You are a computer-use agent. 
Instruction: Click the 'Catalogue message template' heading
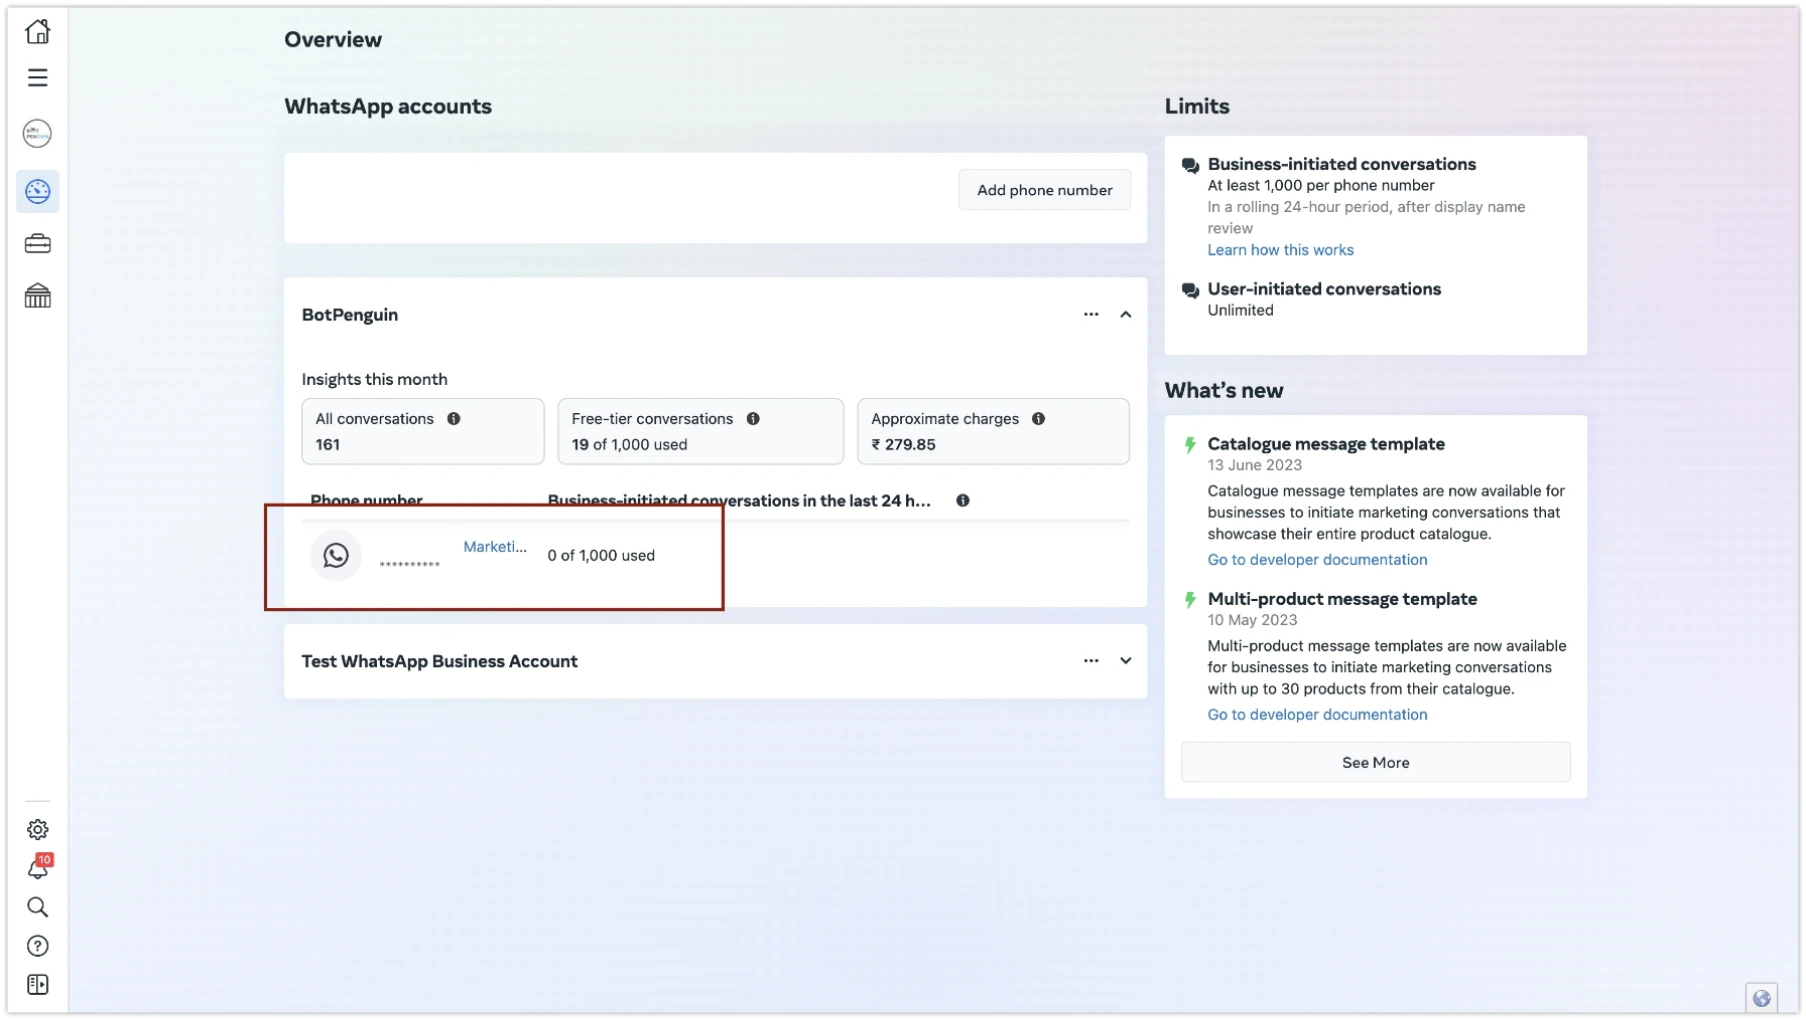pos(1326,444)
